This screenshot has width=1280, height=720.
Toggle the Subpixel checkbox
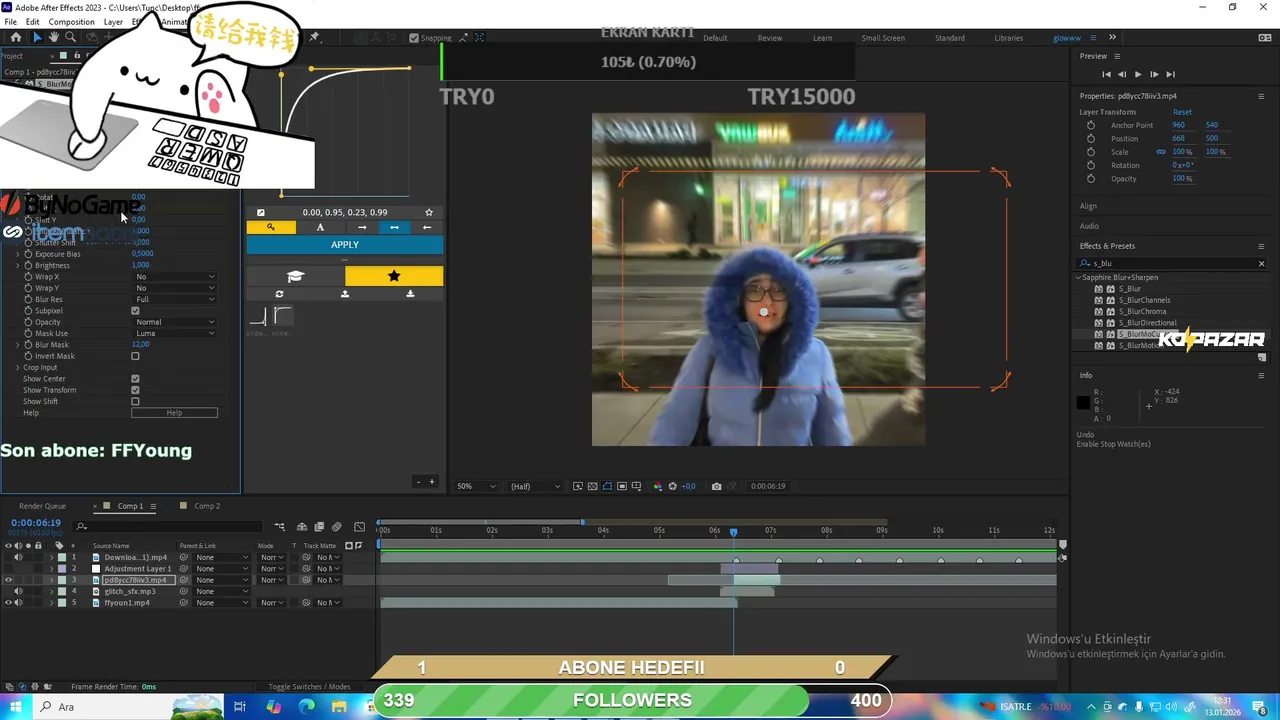point(135,311)
